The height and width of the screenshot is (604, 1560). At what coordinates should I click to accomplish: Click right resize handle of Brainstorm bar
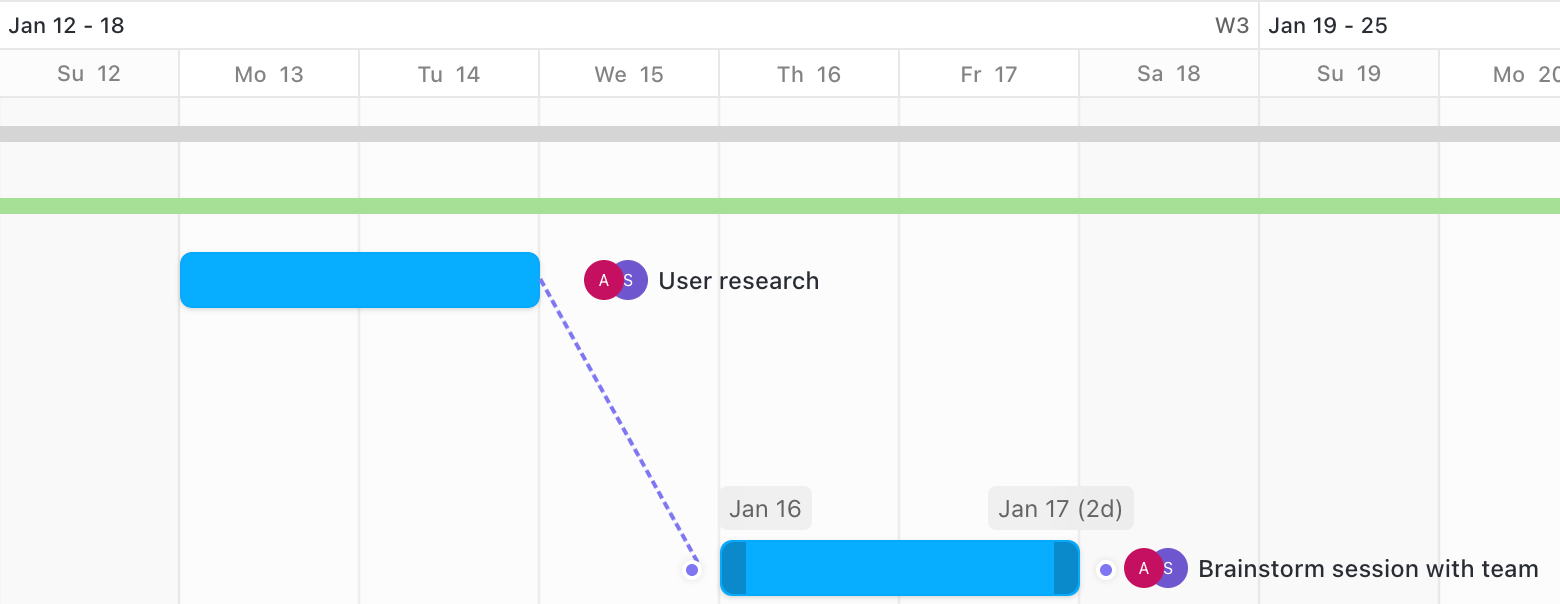[x=1066, y=568]
